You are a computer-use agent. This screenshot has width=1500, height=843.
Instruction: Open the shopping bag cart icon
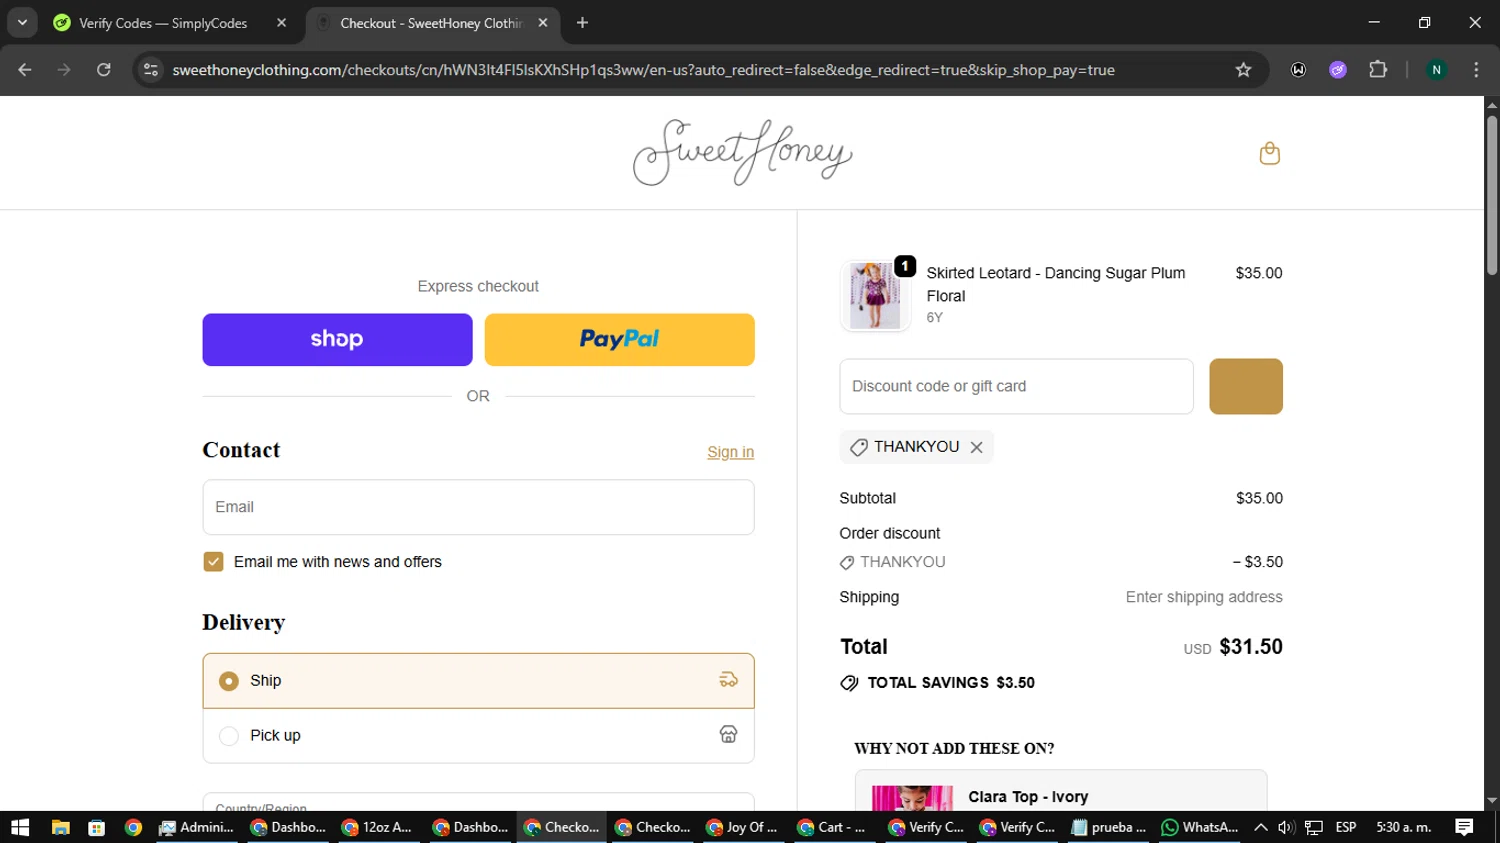coord(1269,153)
